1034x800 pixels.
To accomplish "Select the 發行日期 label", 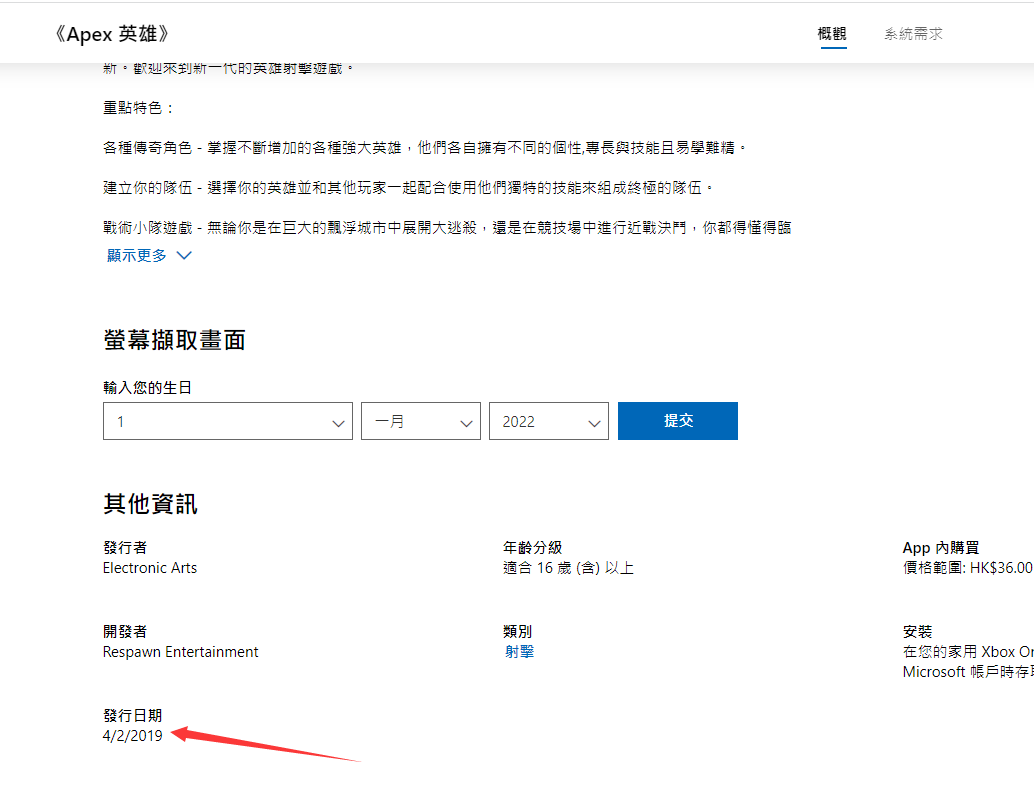I will coord(133,716).
